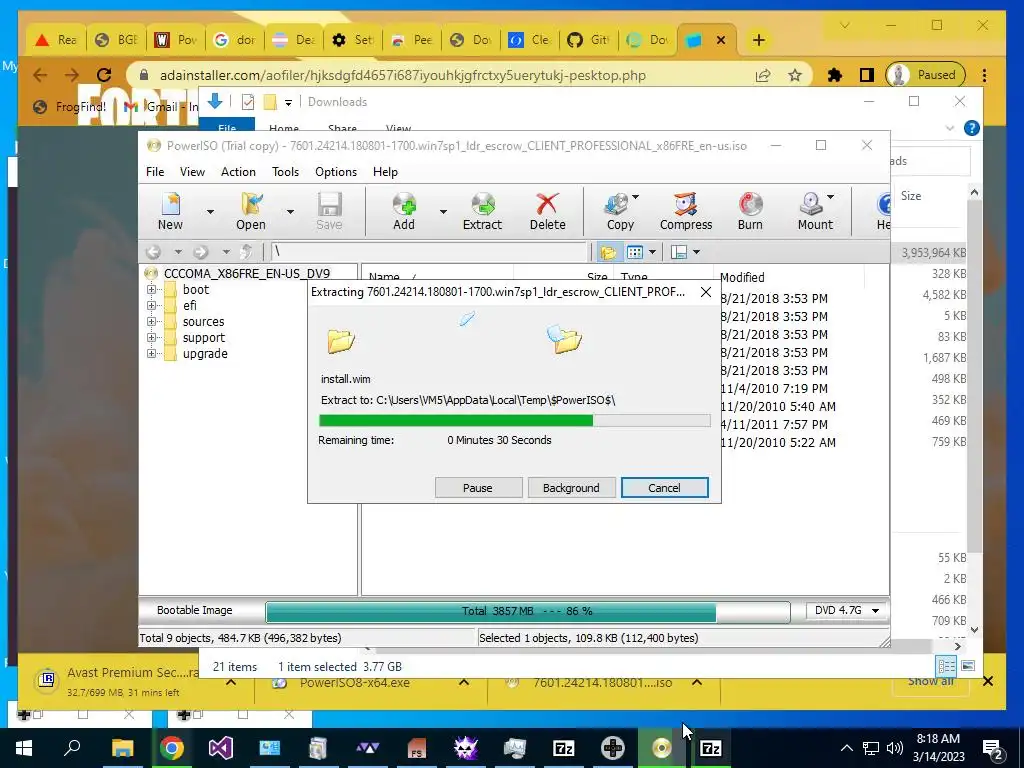
Task: Open the Tools menu
Action: pos(285,172)
